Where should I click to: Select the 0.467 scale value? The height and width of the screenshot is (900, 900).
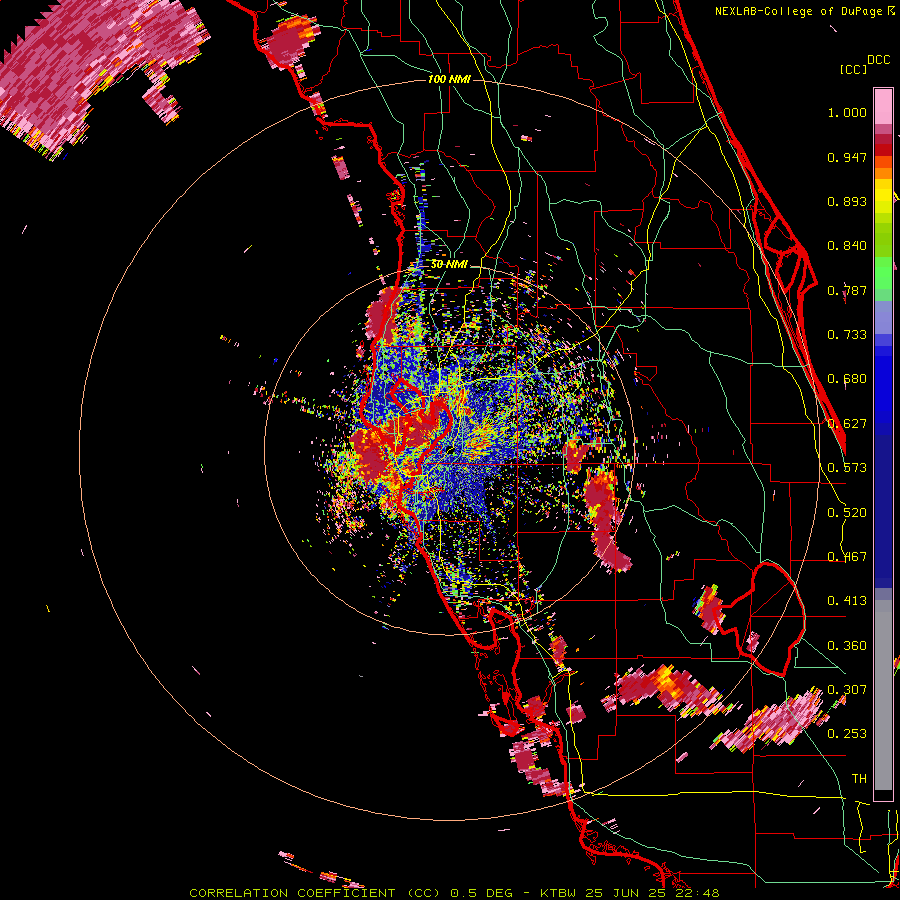coord(847,557)
